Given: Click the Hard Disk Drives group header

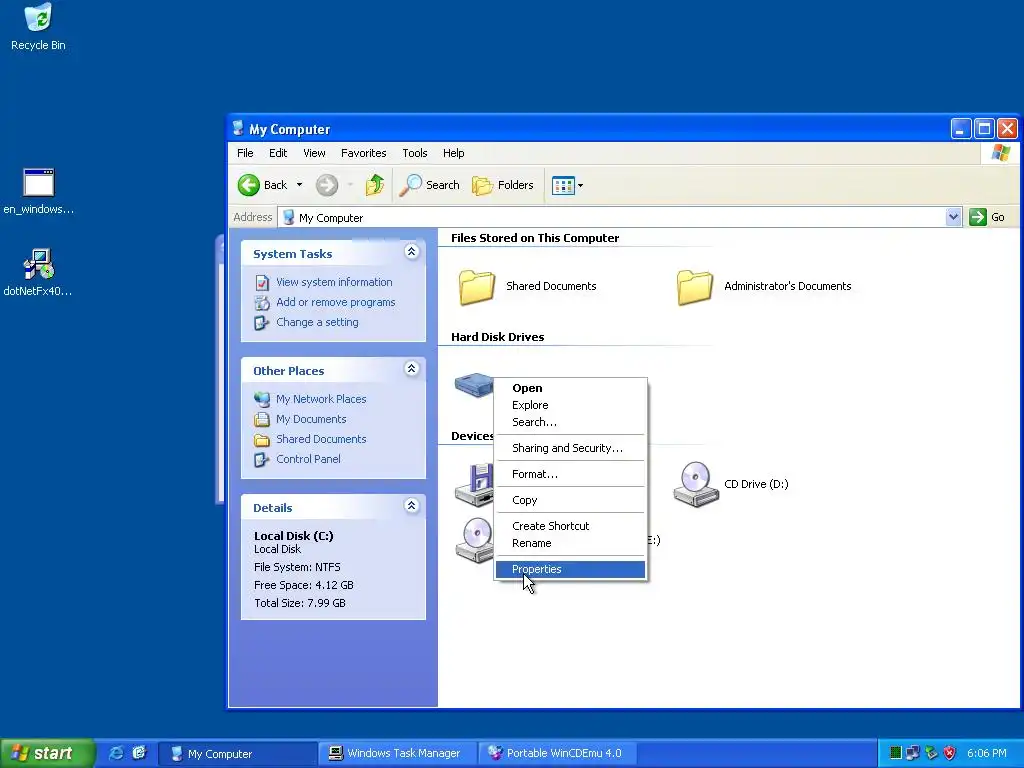Looking at the screenshot, I should (498, 337).
